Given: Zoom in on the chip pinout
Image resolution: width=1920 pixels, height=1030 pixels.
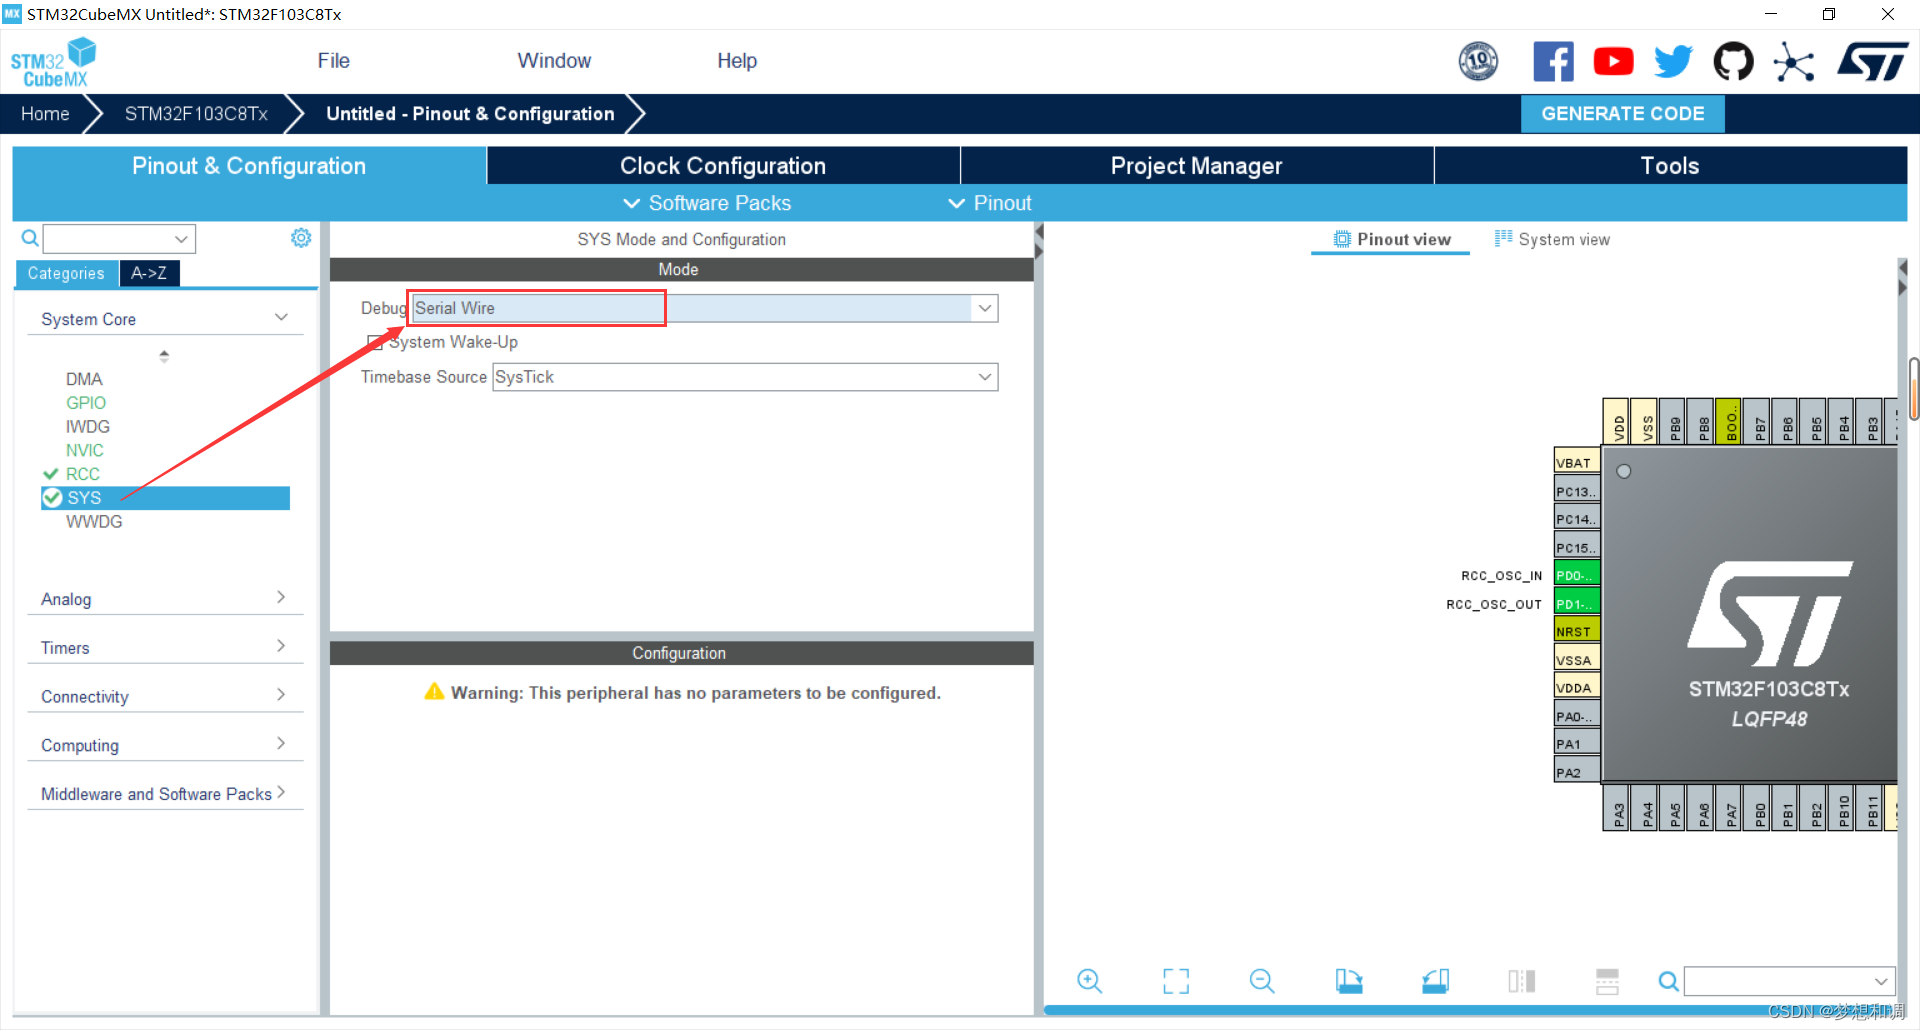Looking at the screenshot, I should coord(1089,981).
